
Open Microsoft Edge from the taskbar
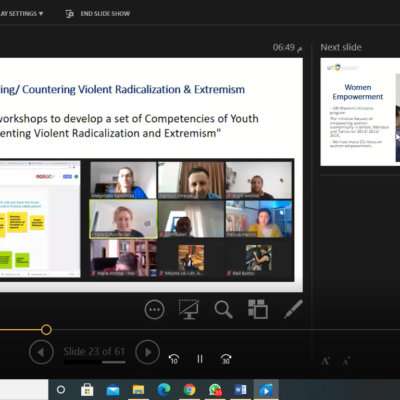tap(164, 389)
